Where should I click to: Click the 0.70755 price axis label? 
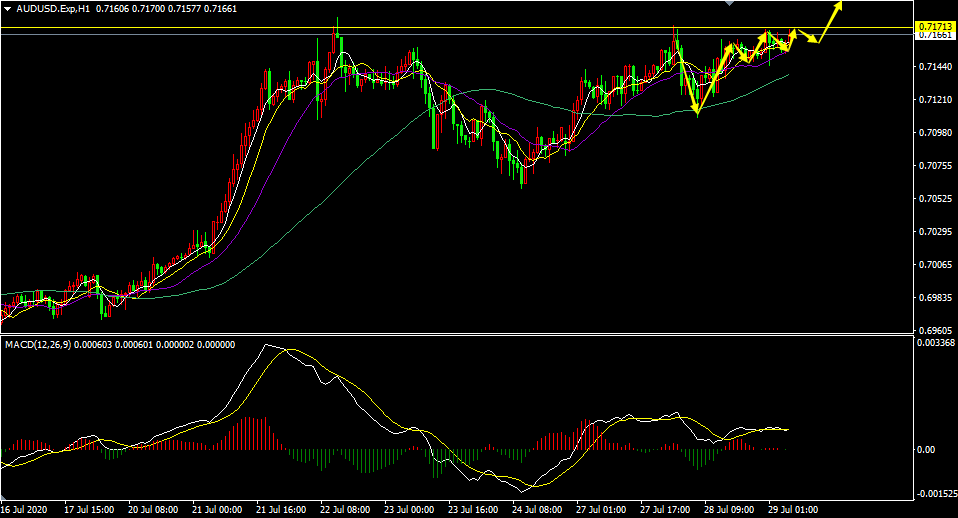pos(935,166)
